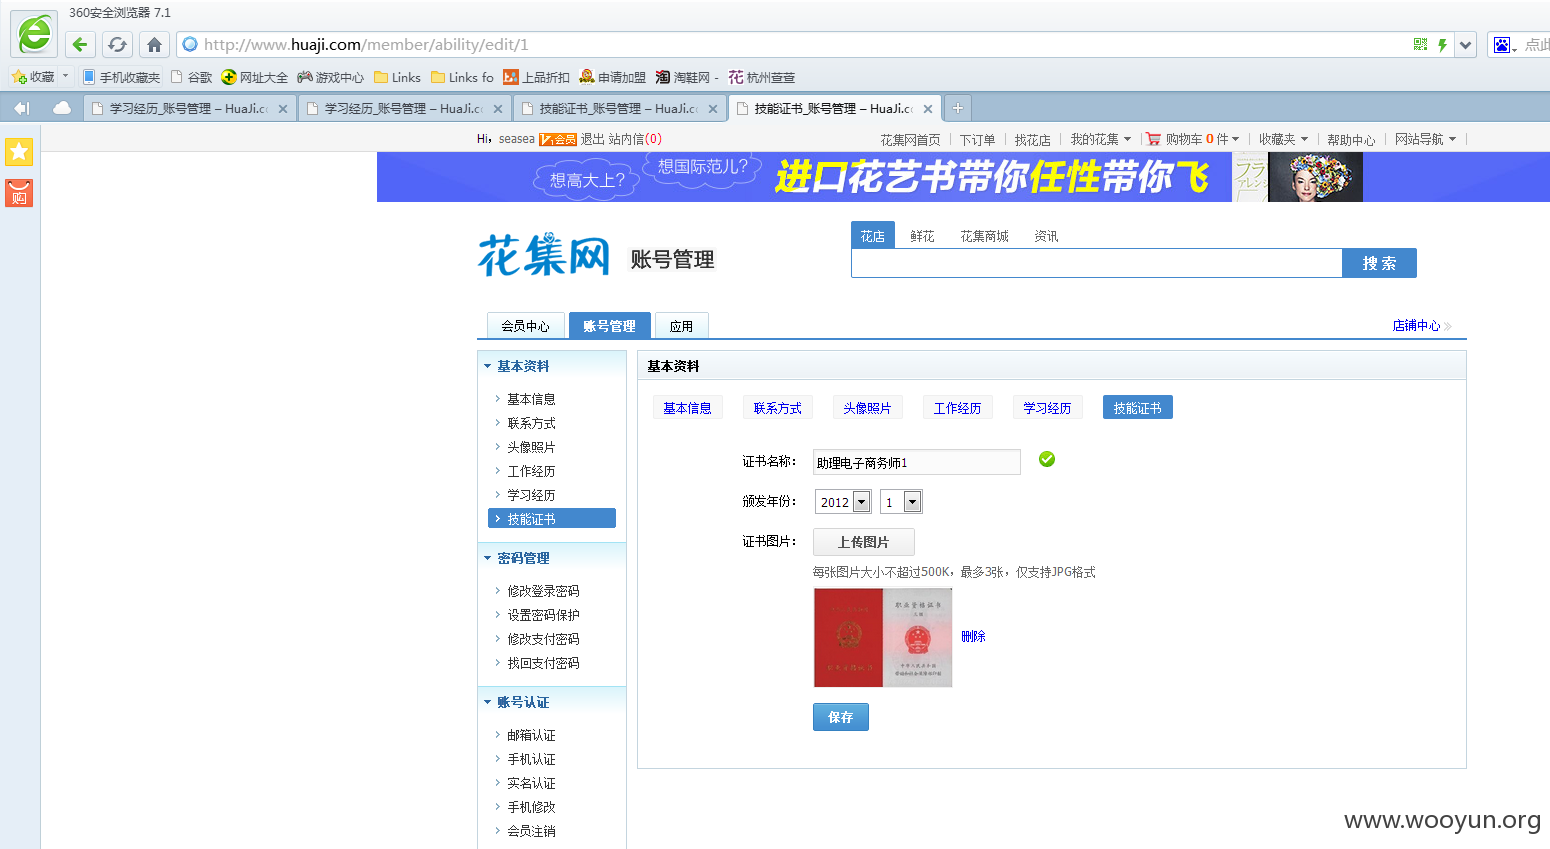The image size is (1550, 849).
Task: Switch to 应用 tab
Action: tap(681, 325)
